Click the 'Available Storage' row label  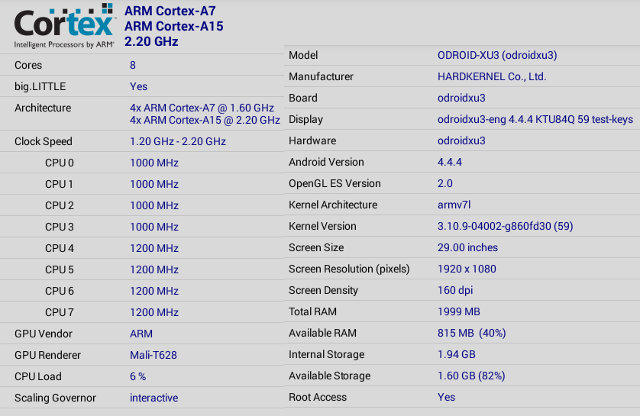[x=329, y=376]
